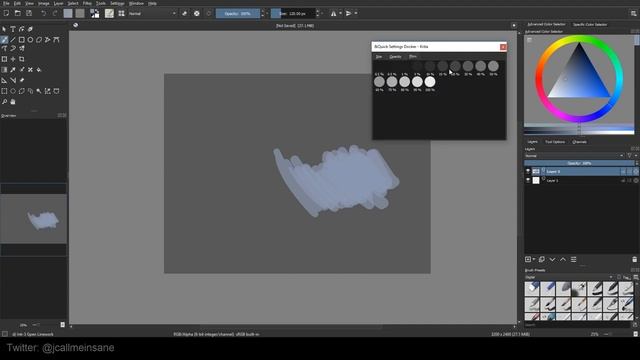Open the Edit menu
The image size is (640, 360).
tap(17, 3)
